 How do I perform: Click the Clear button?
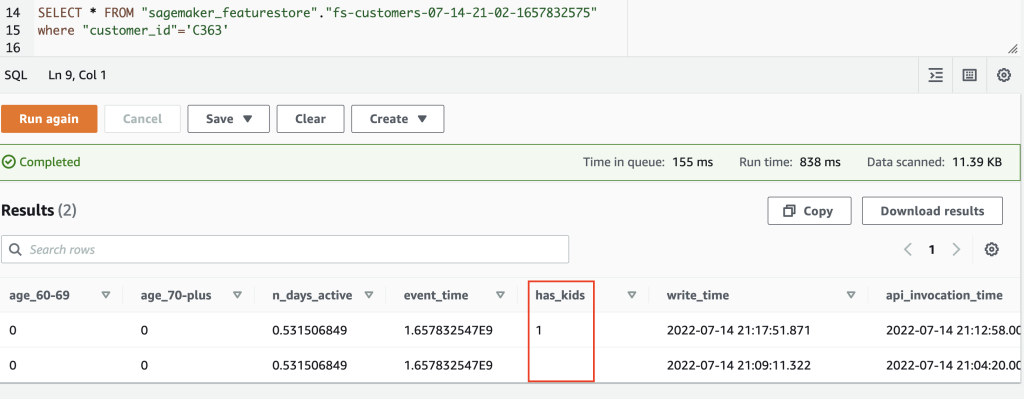click(x=310, y=119)
